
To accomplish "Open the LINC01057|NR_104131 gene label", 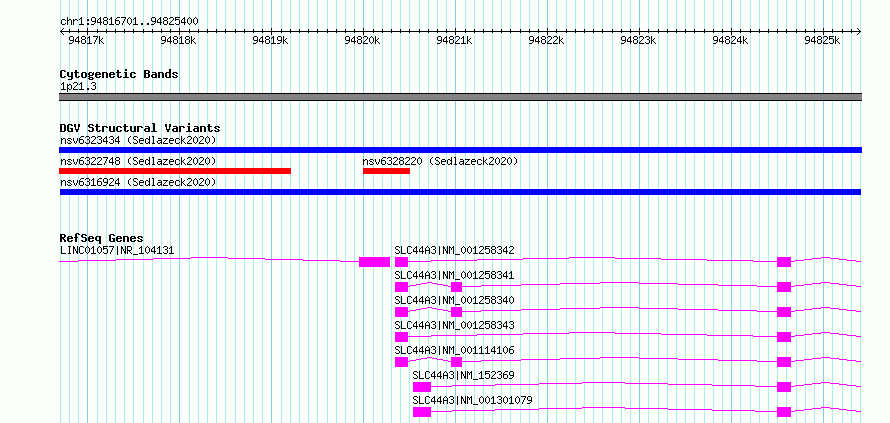I will coord(117,250).
